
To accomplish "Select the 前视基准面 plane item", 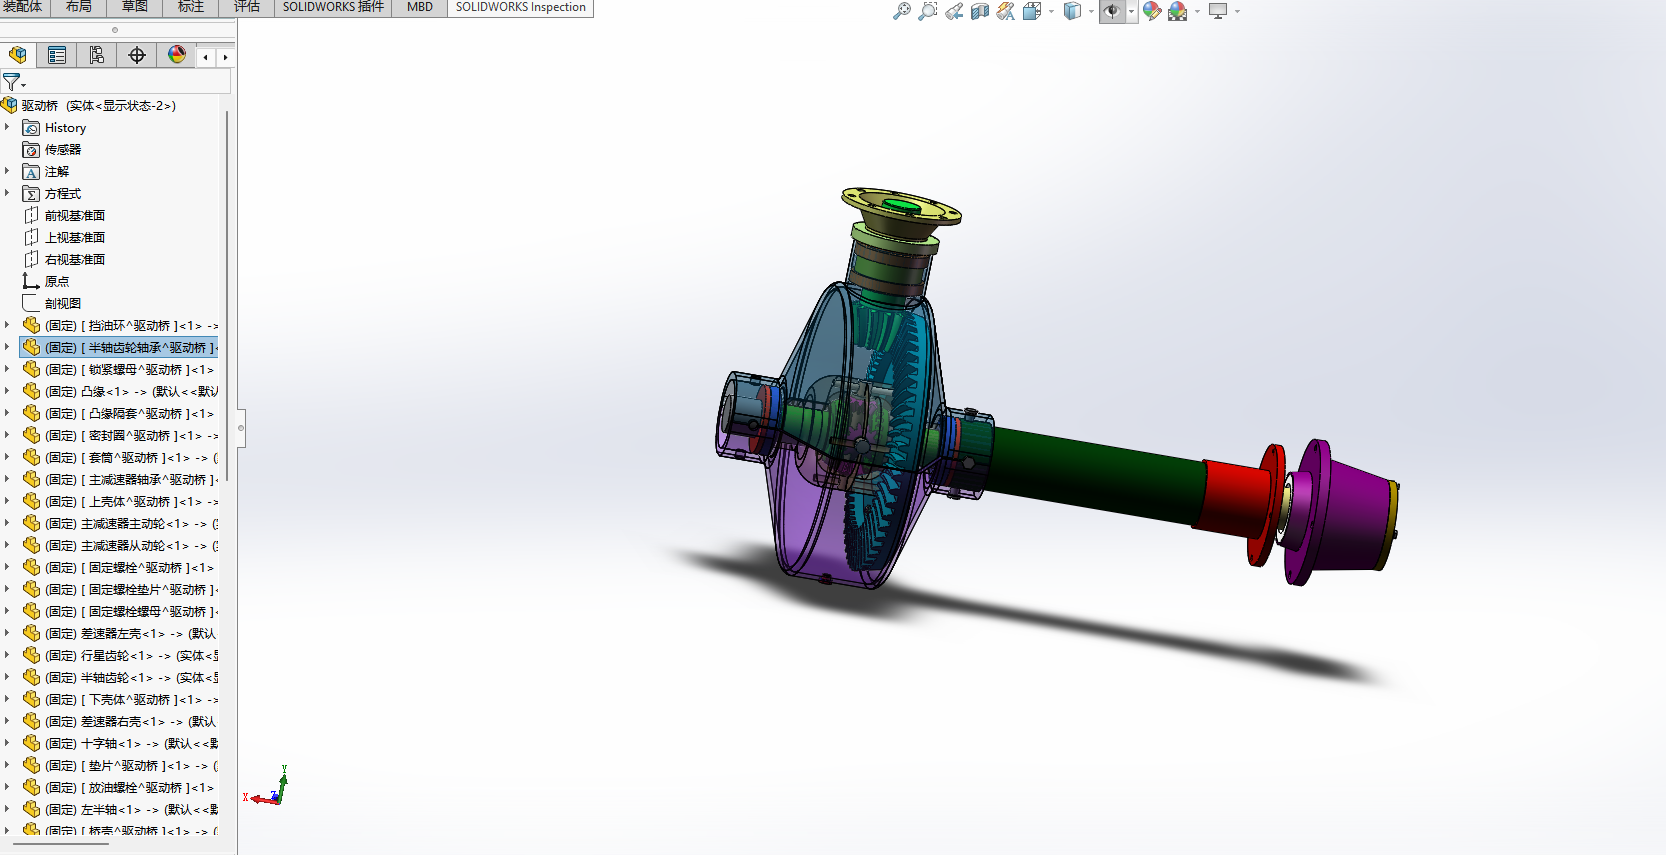I will [x=74, y=216].
